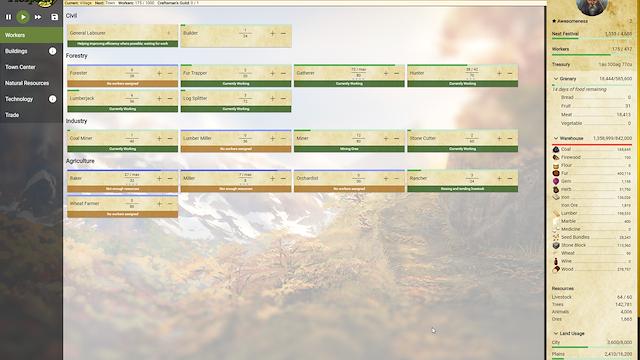This screenshot has height=360, width=640.
Task: Save the game with floppy icon
Action: [54, 17]
